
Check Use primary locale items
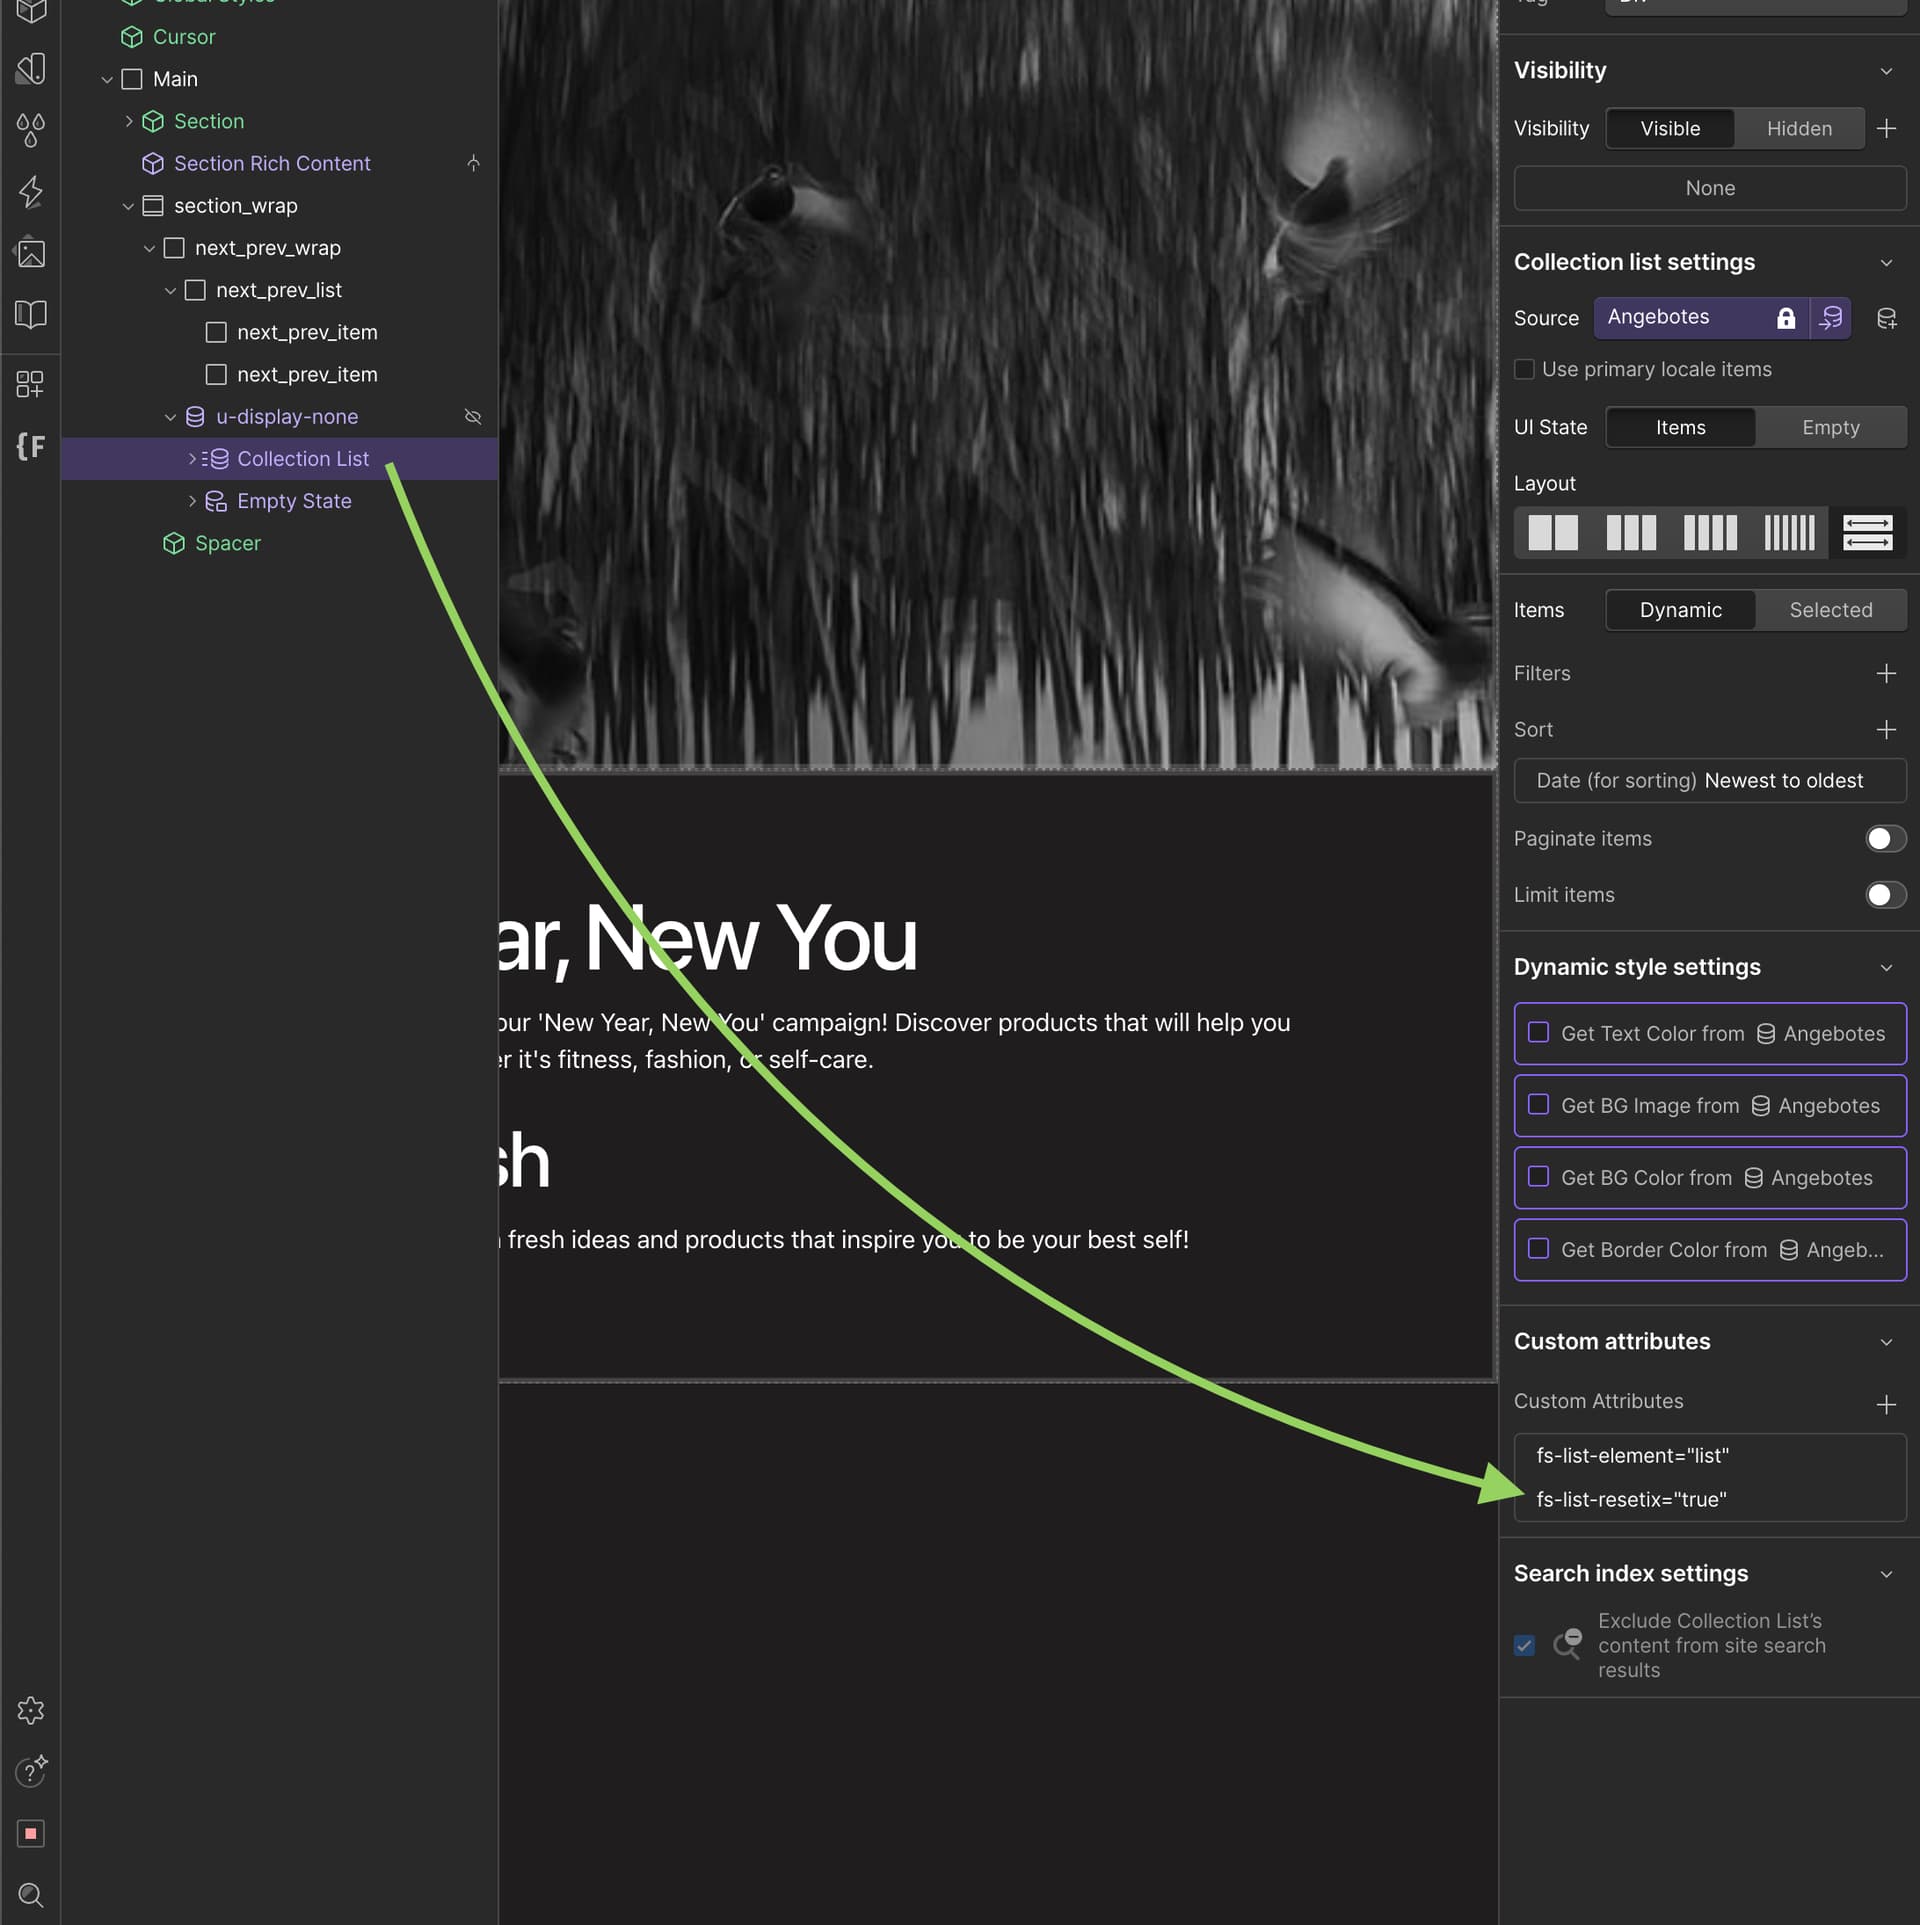pyautogui.click(x=1524, y=369)
